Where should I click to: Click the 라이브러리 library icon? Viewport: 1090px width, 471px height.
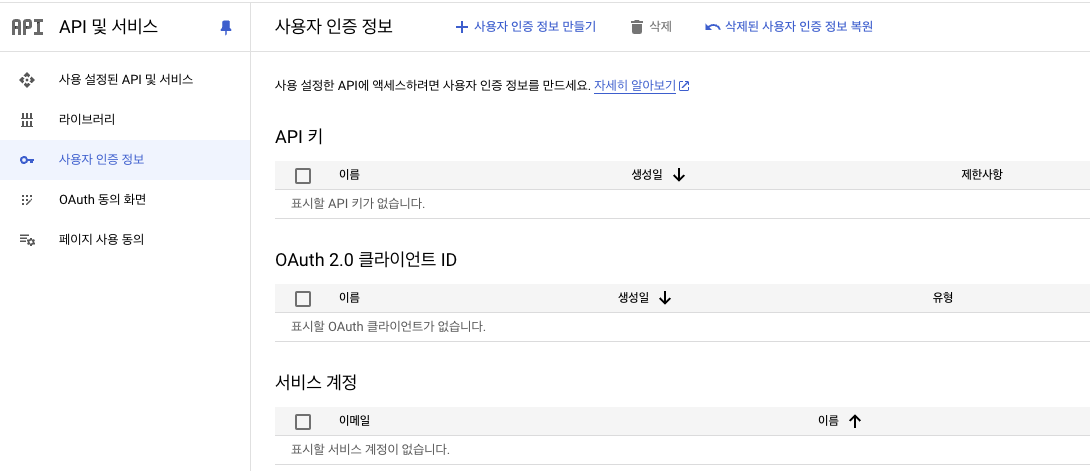click(x=27, y=120)
